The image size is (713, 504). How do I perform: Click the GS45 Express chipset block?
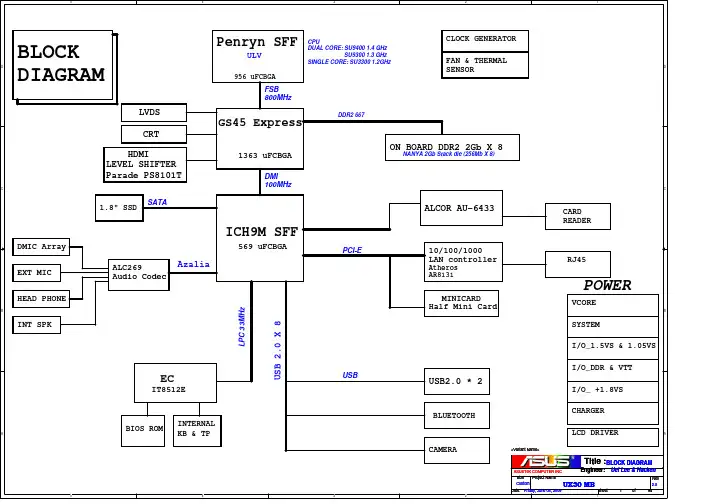click(x=260, y=138)
